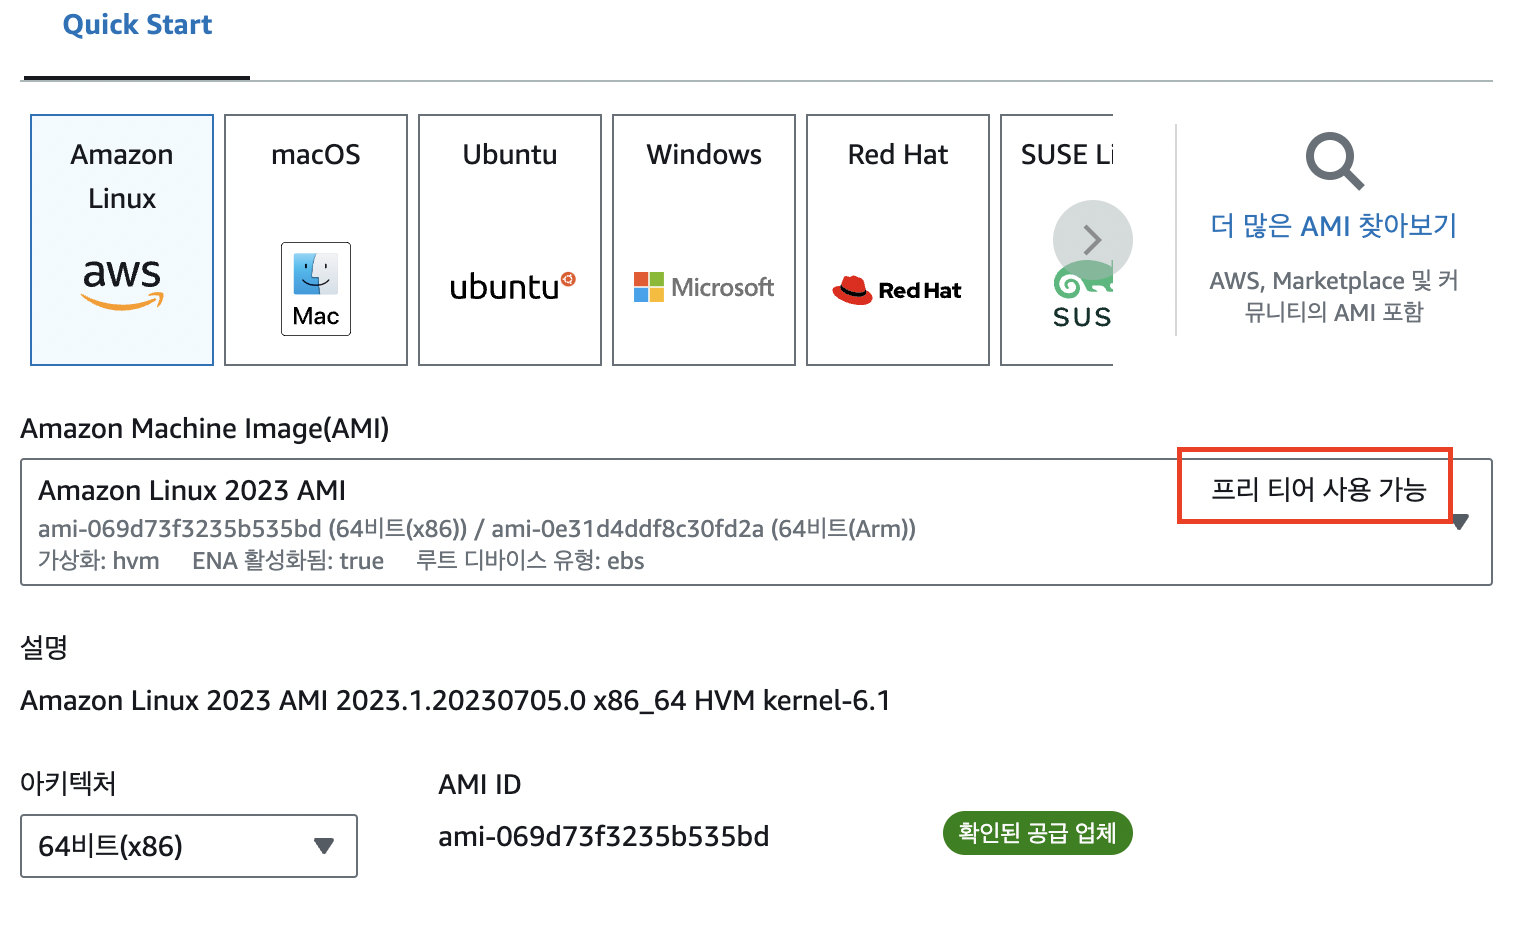The image size is (1532, 926).
Task: Click the 루트 디바이스 유형: ebs text
Action: coord(530,561)
